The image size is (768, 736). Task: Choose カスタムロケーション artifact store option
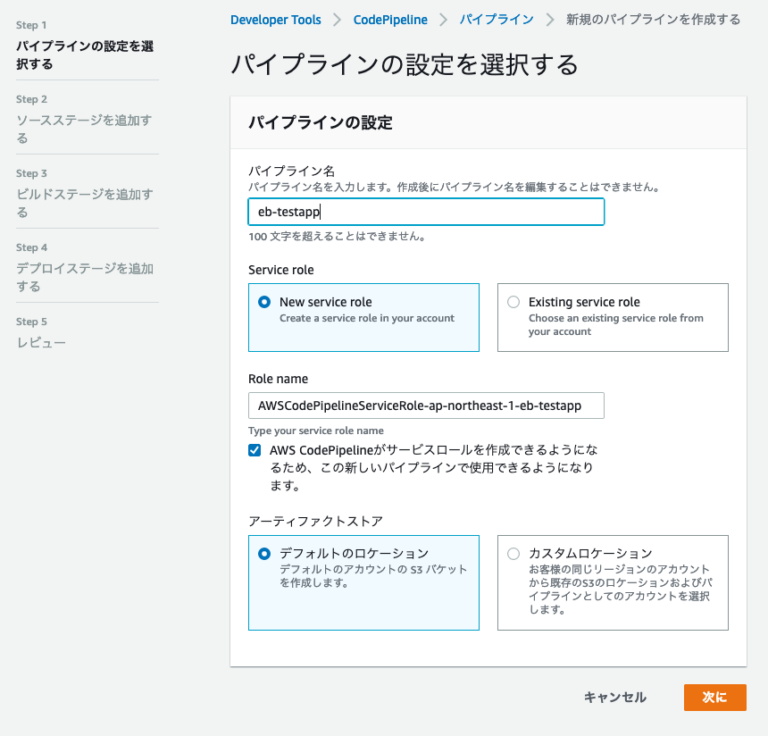514,553
